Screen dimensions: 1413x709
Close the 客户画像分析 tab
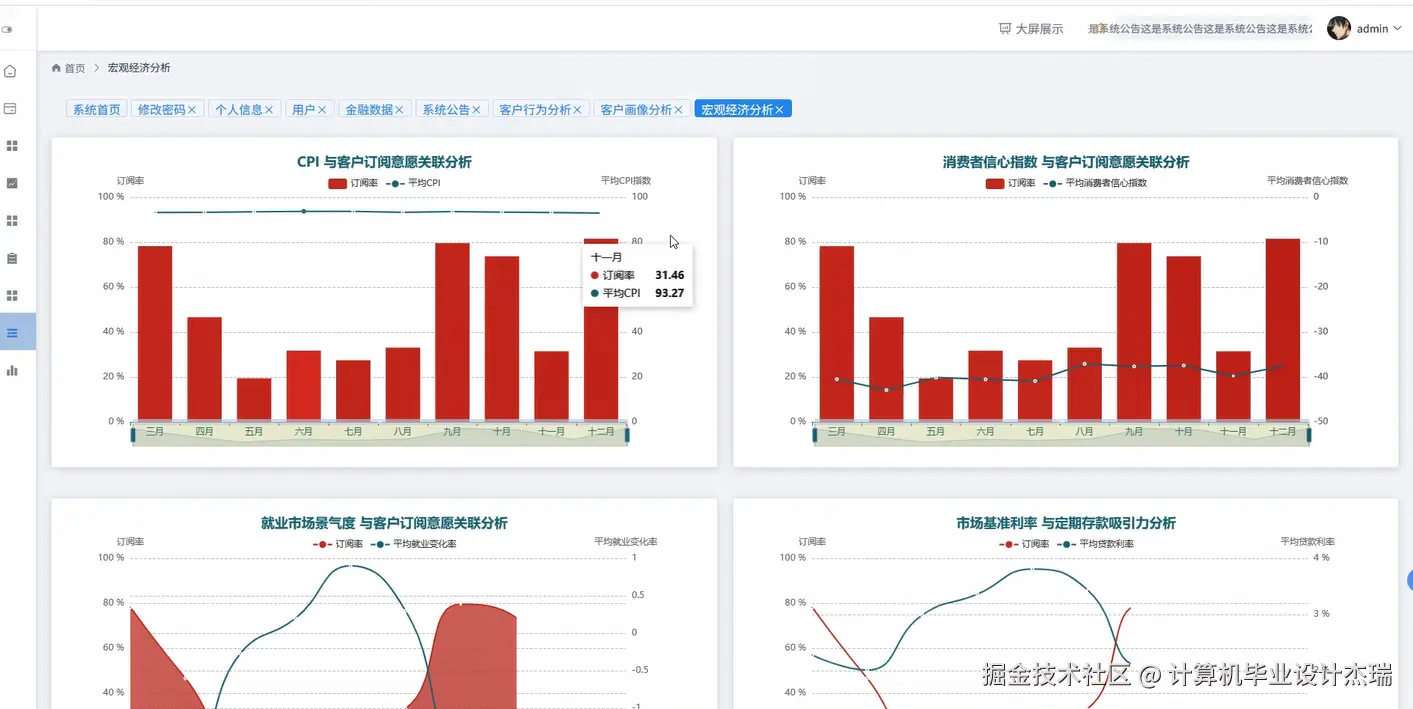(x=678, y=109)
